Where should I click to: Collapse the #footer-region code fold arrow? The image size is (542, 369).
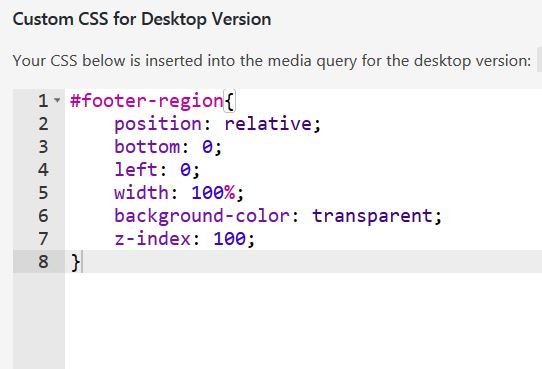57,101
